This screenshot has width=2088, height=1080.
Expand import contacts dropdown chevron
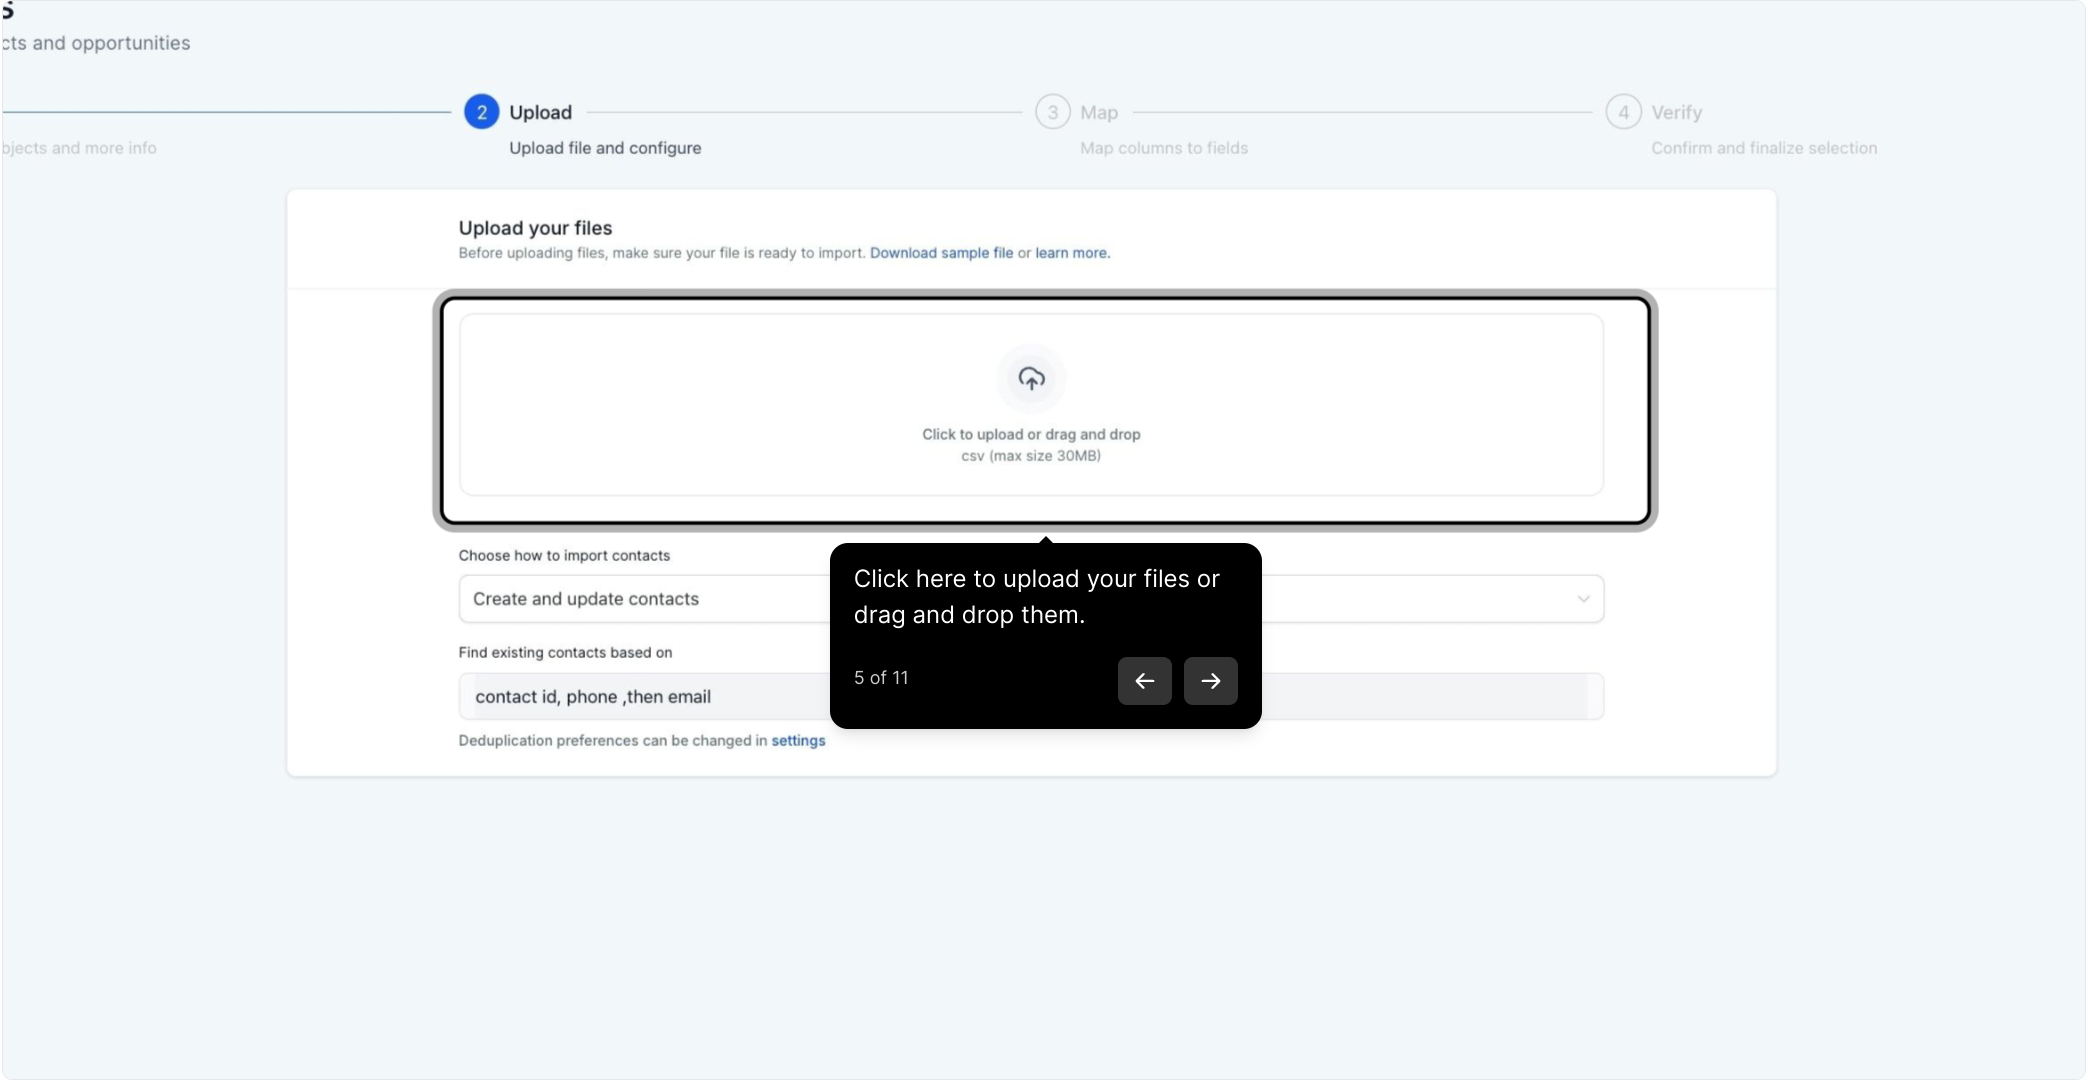click(1583, 599)
